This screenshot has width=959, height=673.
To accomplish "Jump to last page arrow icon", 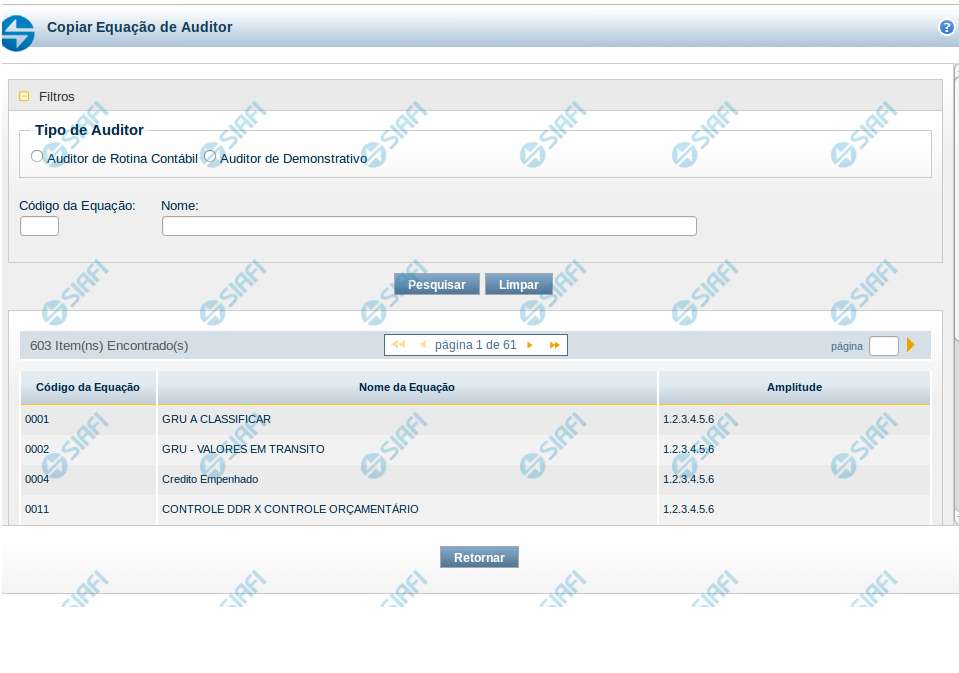I will click(554, 345).
